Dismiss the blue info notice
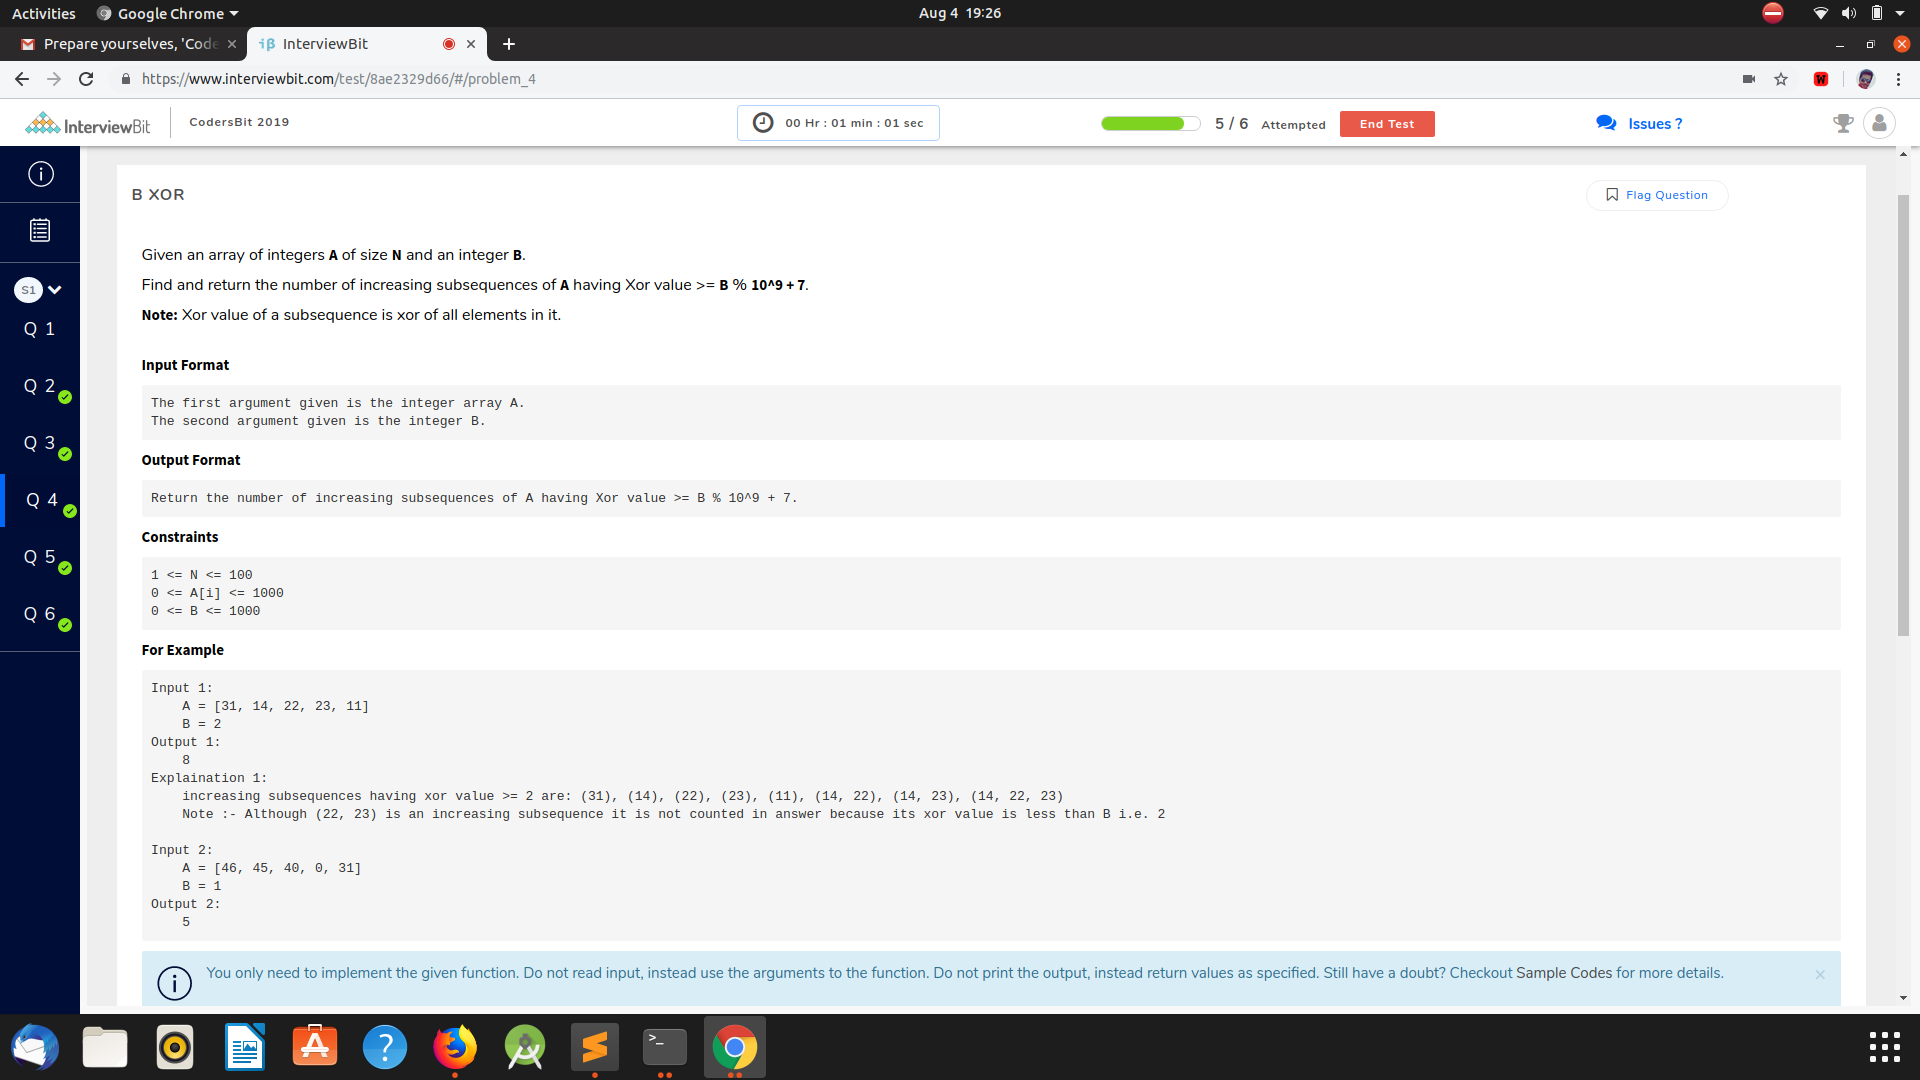This screenshot has height=1080, width=1920. 1820,975
